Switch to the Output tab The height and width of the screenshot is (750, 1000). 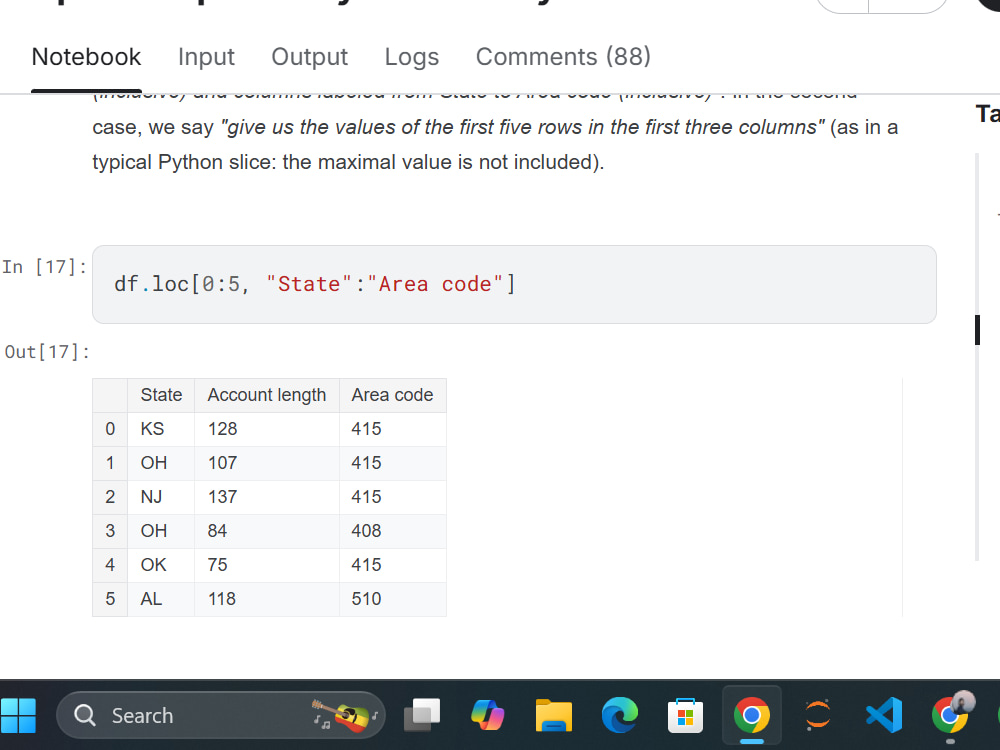(309, 57)
